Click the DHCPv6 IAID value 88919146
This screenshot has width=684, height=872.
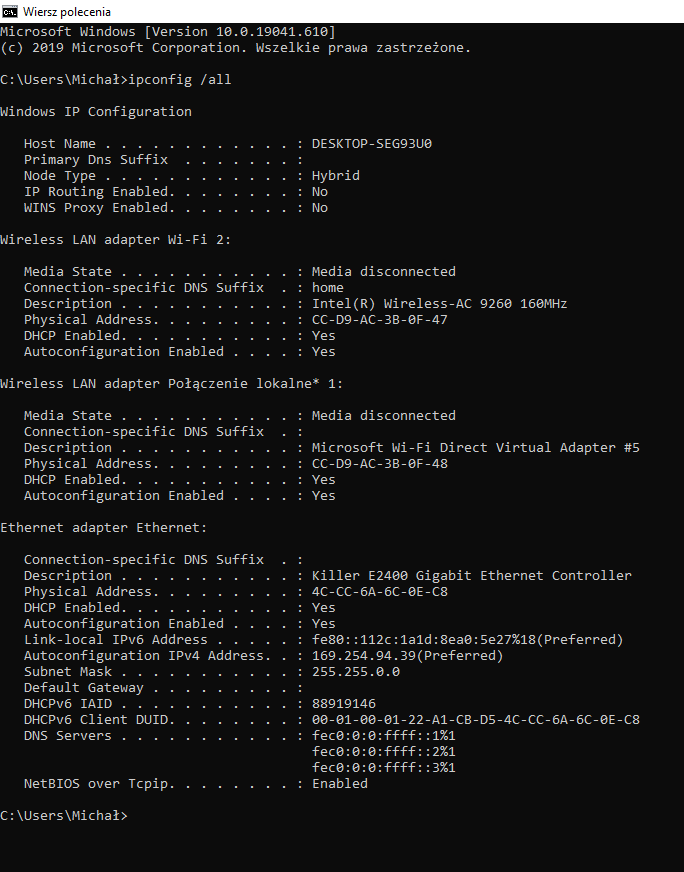(343, 703)
